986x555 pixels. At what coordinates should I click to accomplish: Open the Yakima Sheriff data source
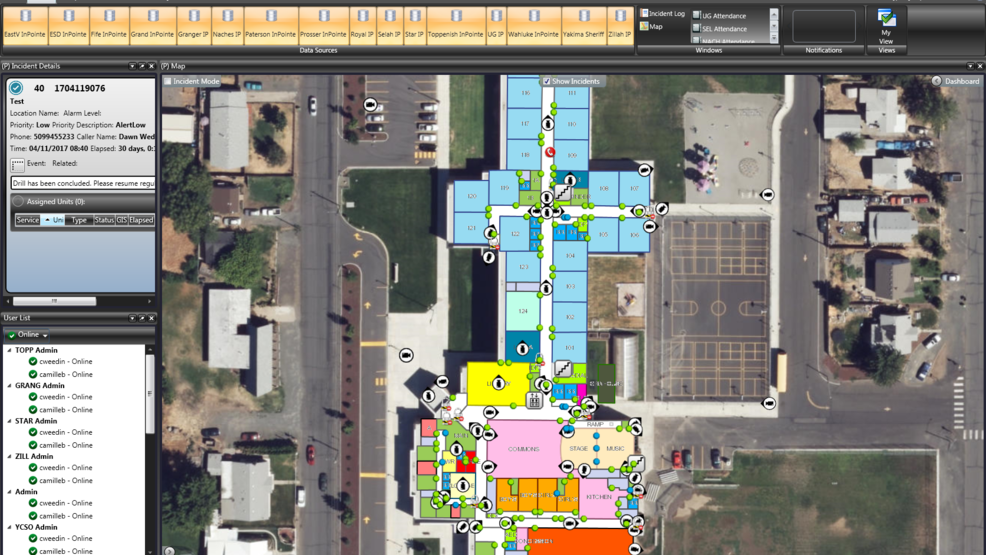(584, 25)
